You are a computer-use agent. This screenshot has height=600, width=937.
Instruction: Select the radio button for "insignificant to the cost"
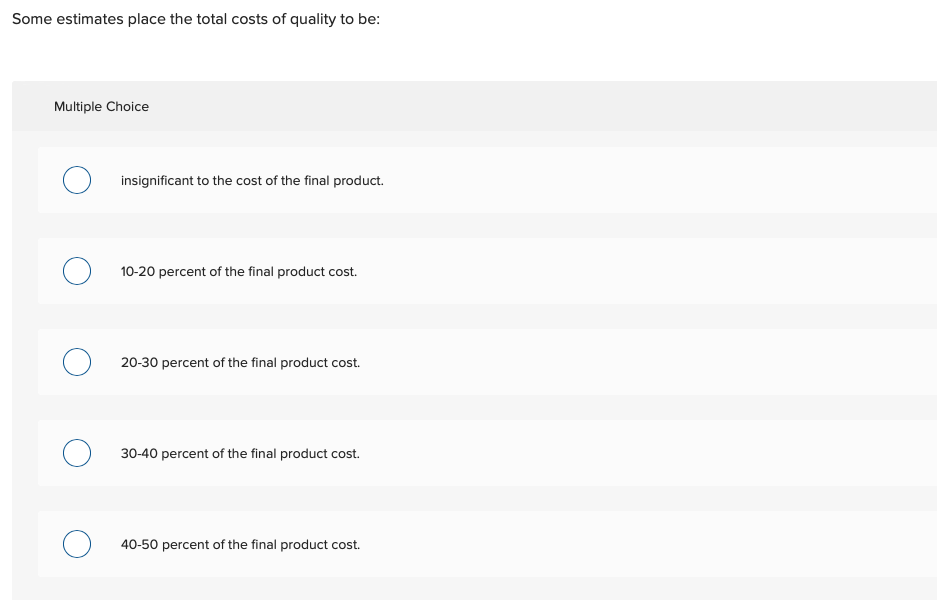[77, 180]
